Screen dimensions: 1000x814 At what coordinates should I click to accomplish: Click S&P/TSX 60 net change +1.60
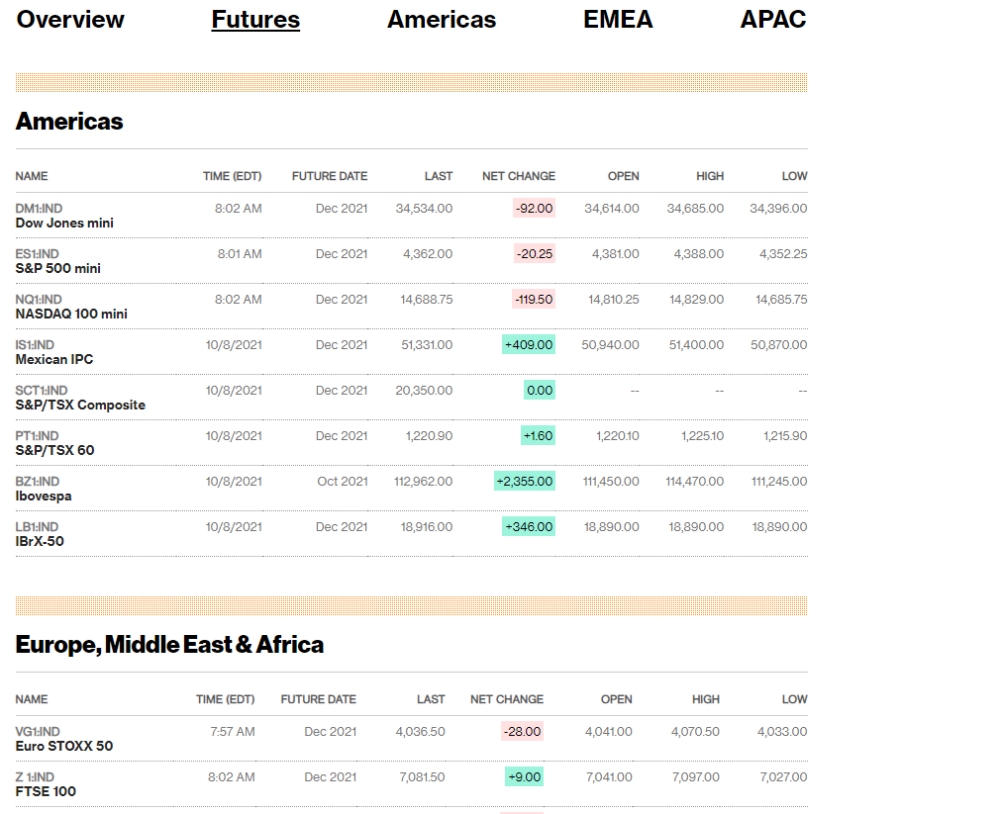(x=538, y=436)
